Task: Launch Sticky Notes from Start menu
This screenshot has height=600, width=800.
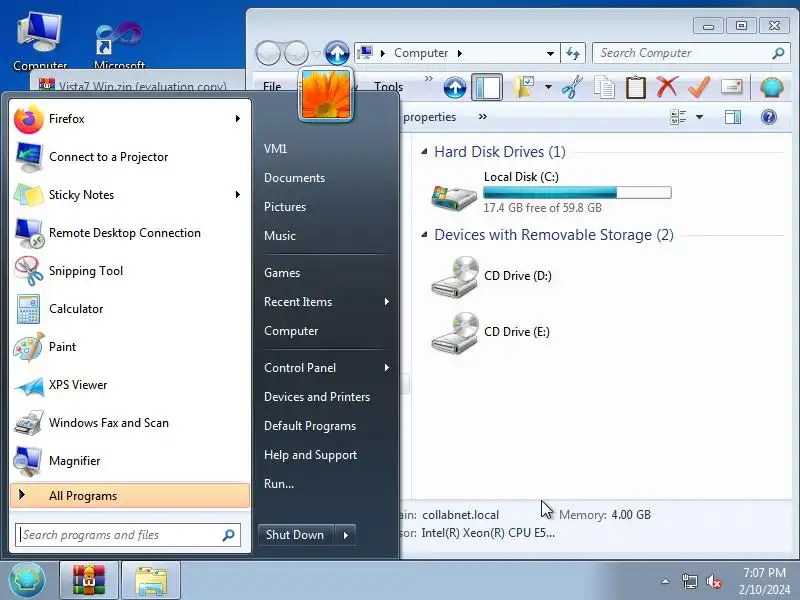Action: pos(130,195)
